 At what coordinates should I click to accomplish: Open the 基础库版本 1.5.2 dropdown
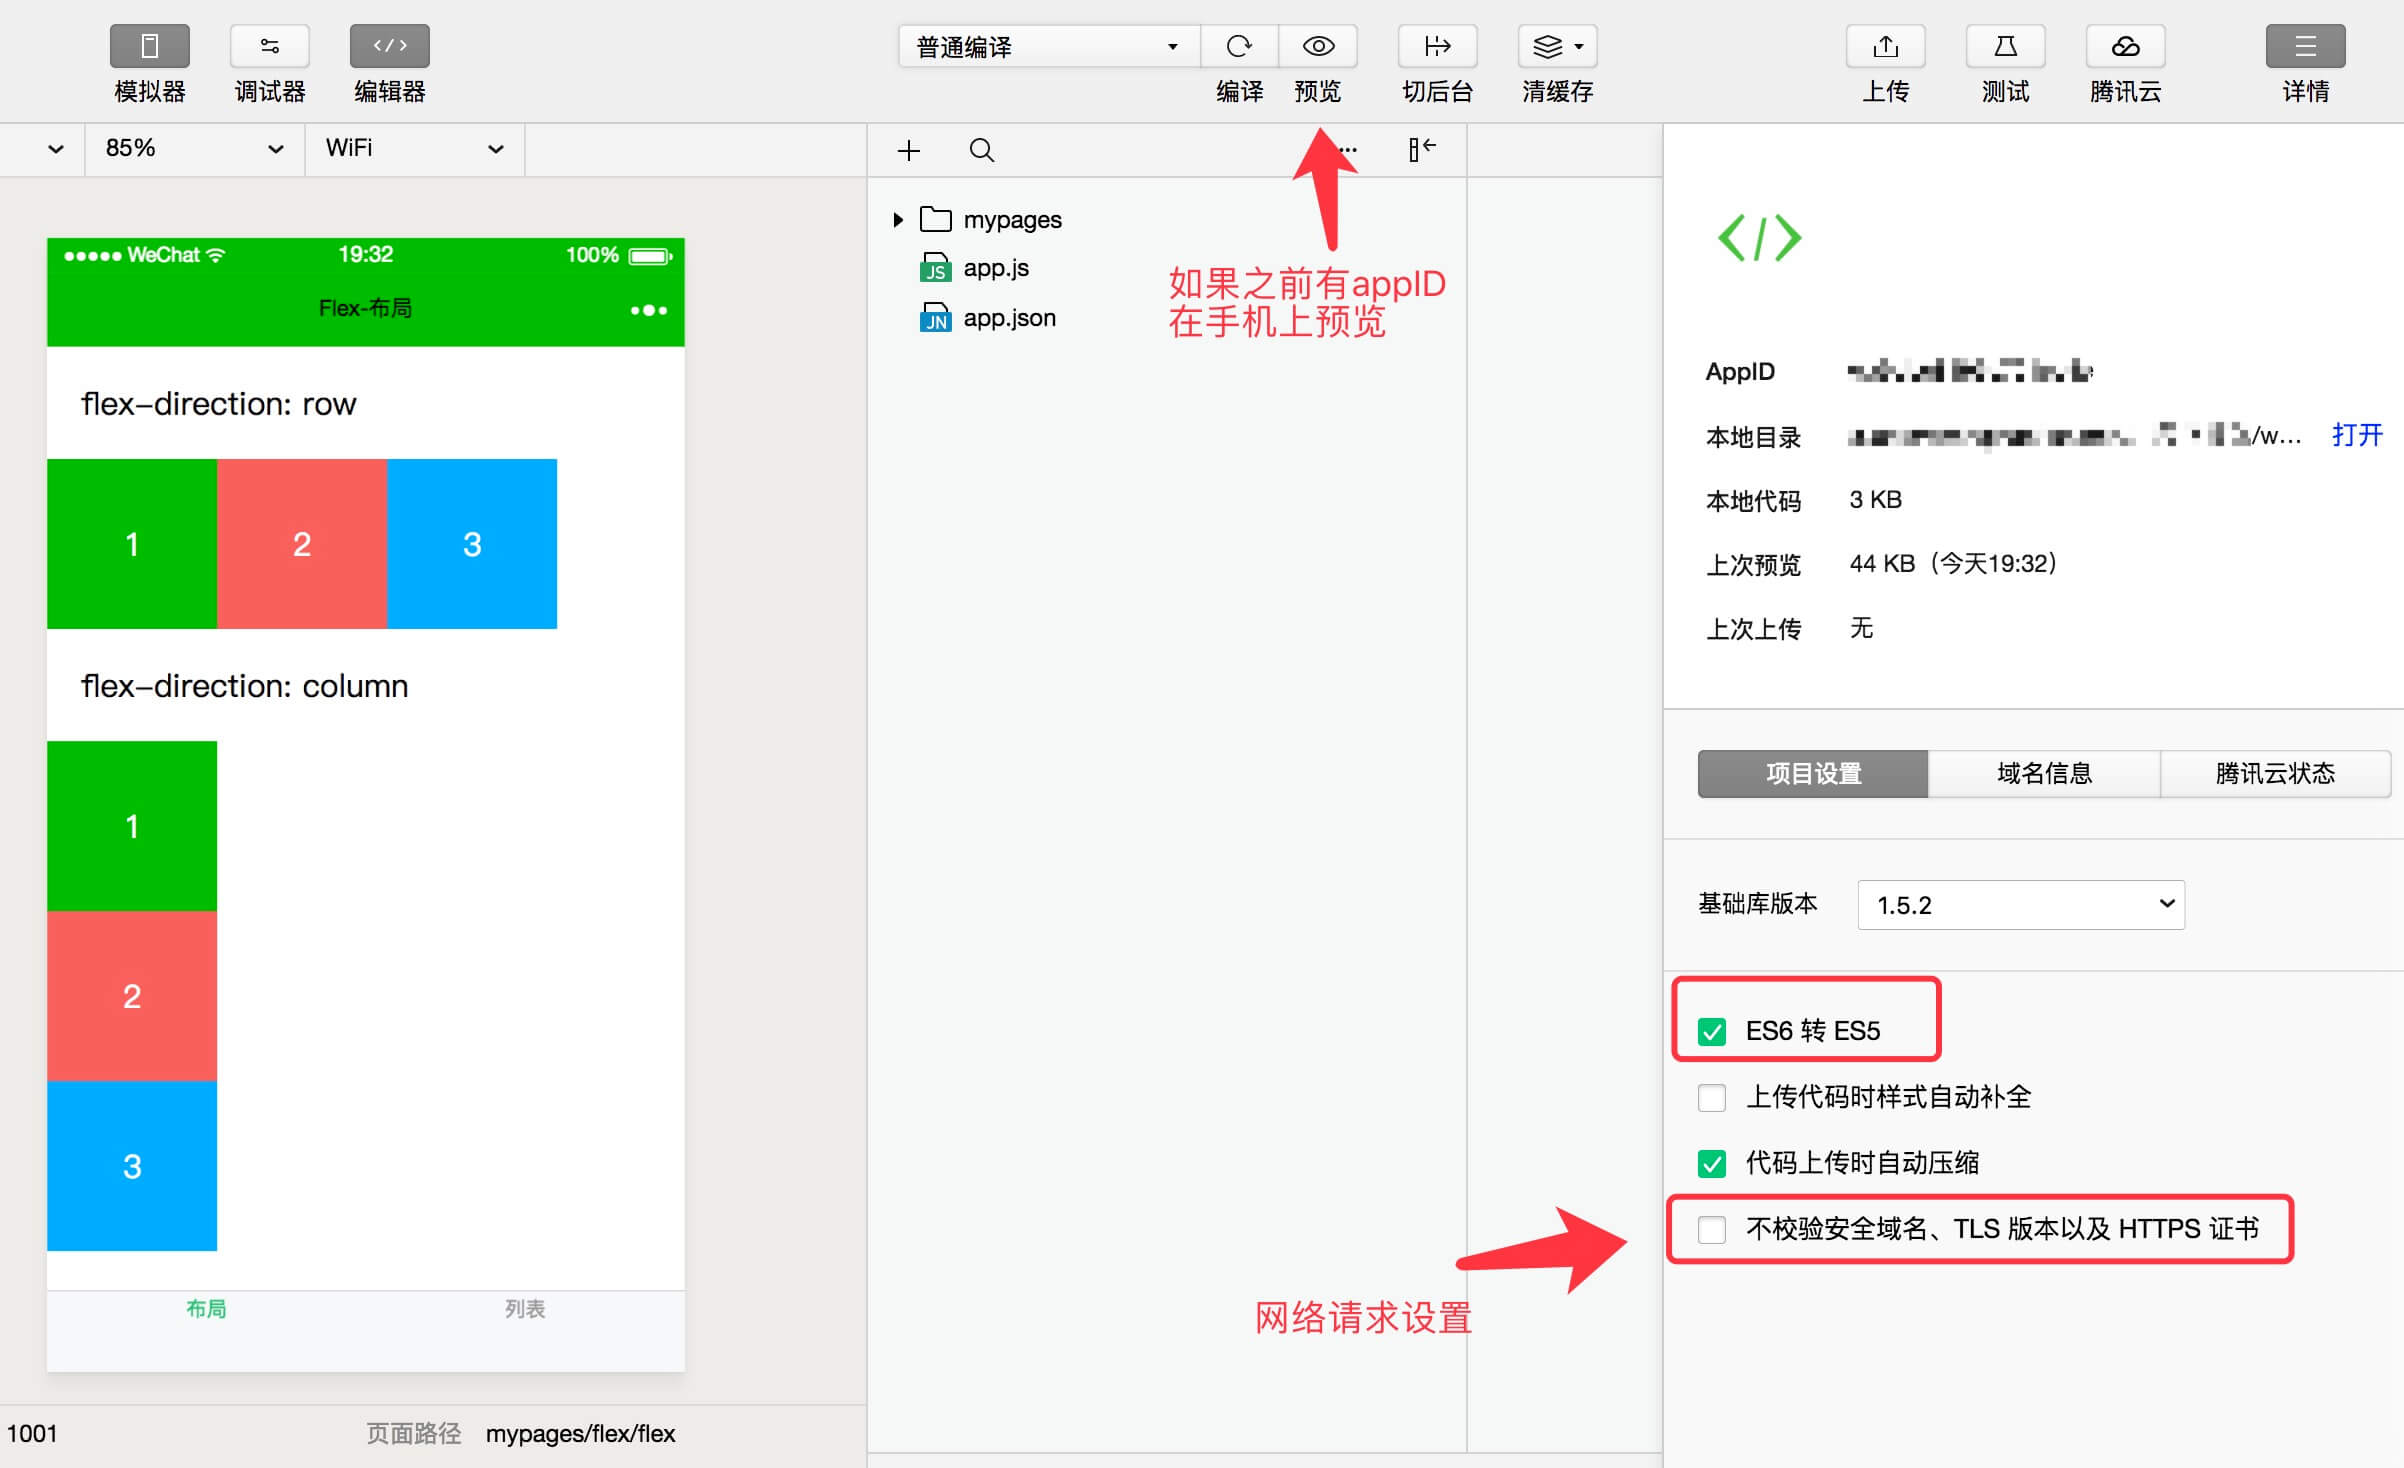click(x=2020, y=905)
